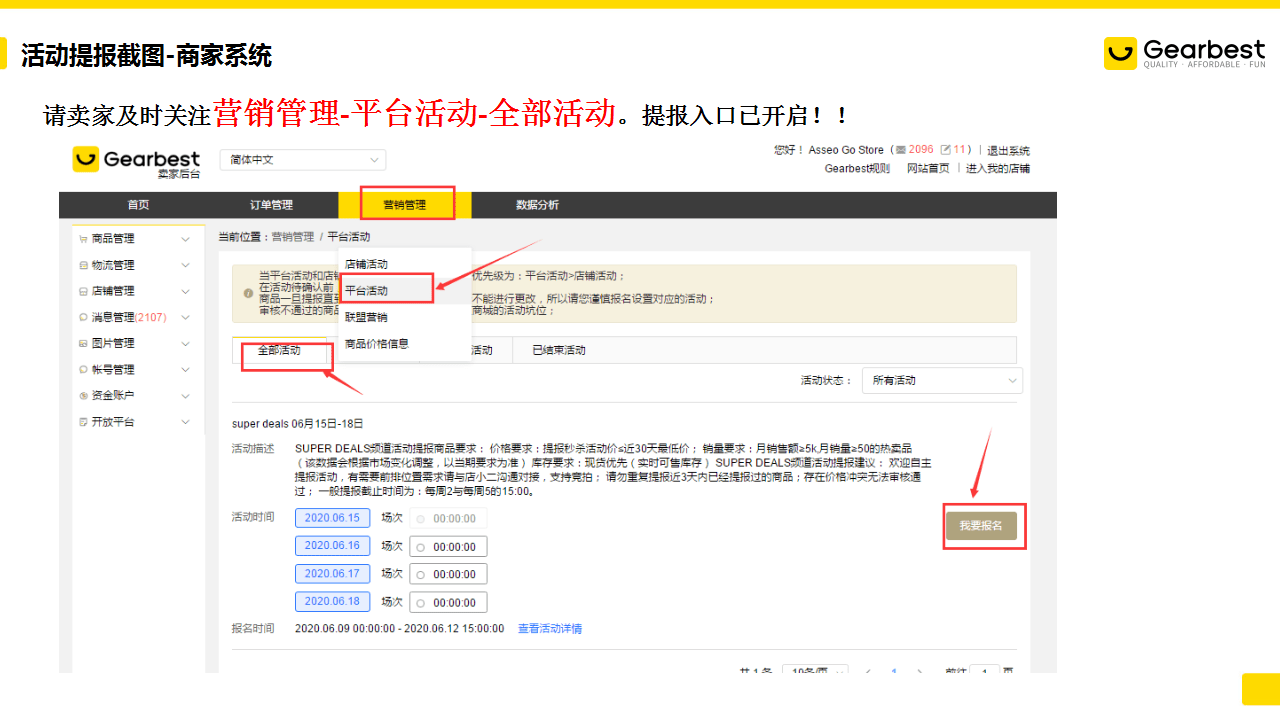Screen dimensions: 1280x720
Task: Expand the 帐号管理 chevron
Action: pyautogui.click(x=185, y=369)
